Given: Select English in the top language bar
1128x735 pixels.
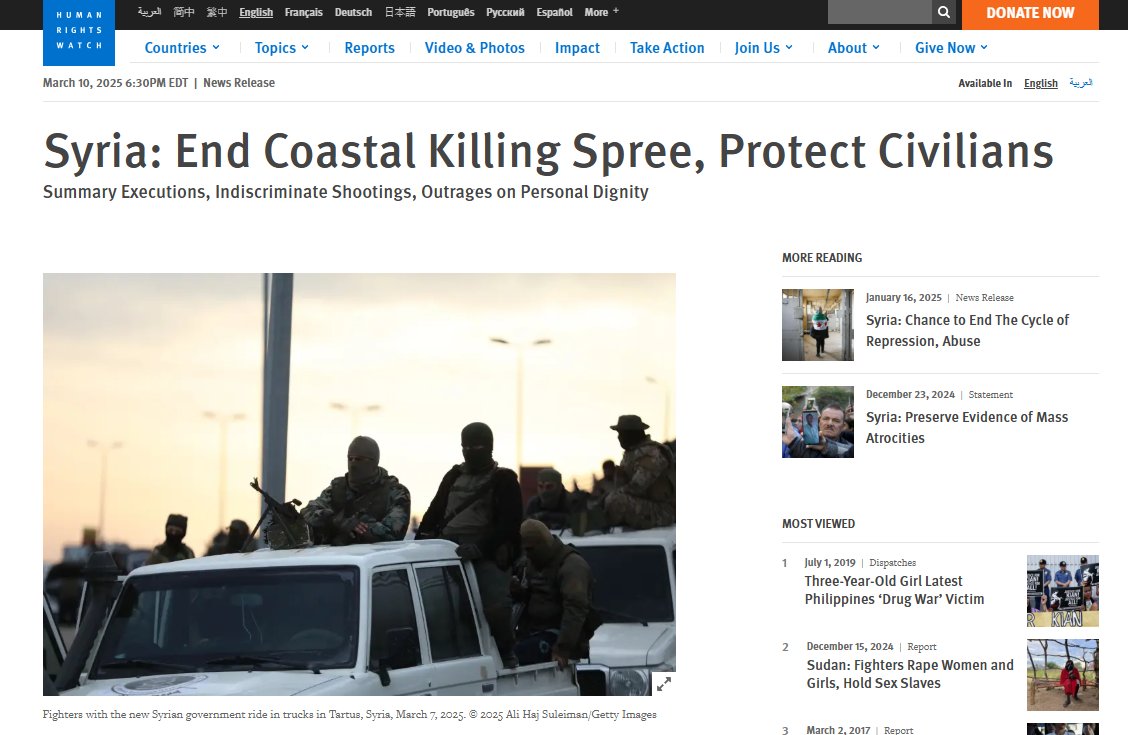Looking at the screenshot, I should (256, 12).
